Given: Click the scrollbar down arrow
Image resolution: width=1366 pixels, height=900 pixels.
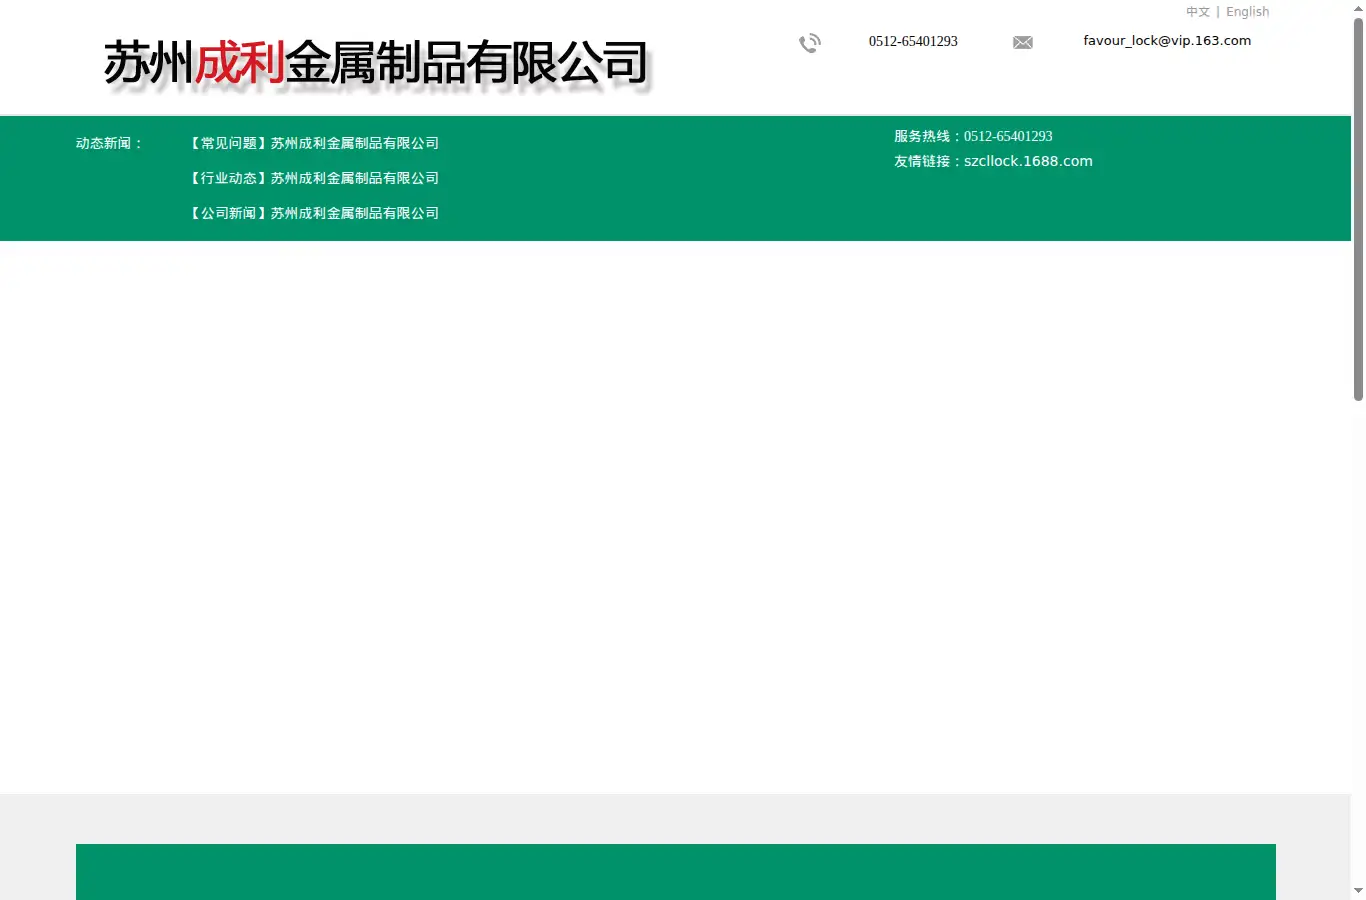Looking at the screenshot, I should [1358, 890].
